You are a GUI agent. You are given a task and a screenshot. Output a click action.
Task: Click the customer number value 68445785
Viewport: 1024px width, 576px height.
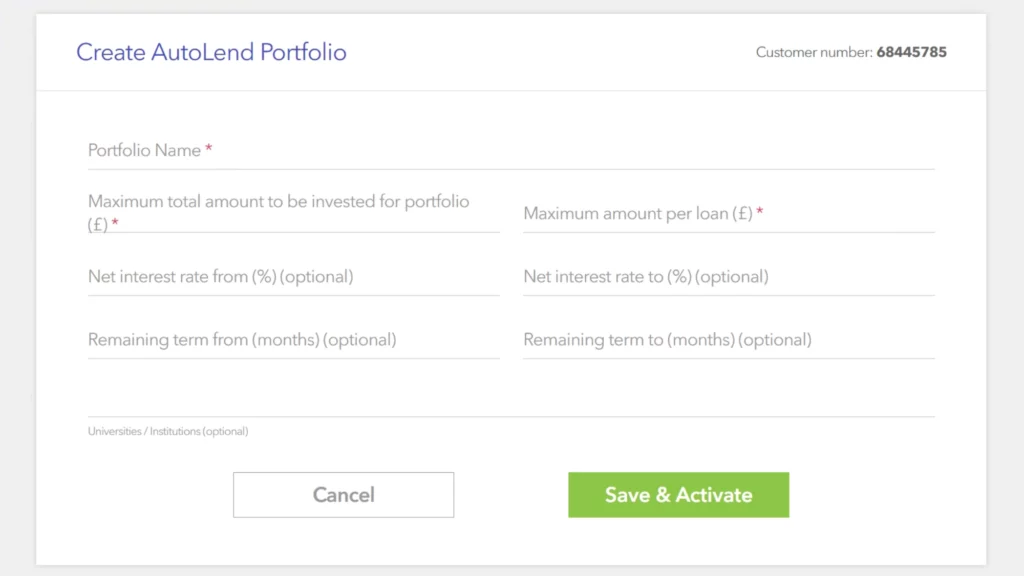click(x=911, y=52)
